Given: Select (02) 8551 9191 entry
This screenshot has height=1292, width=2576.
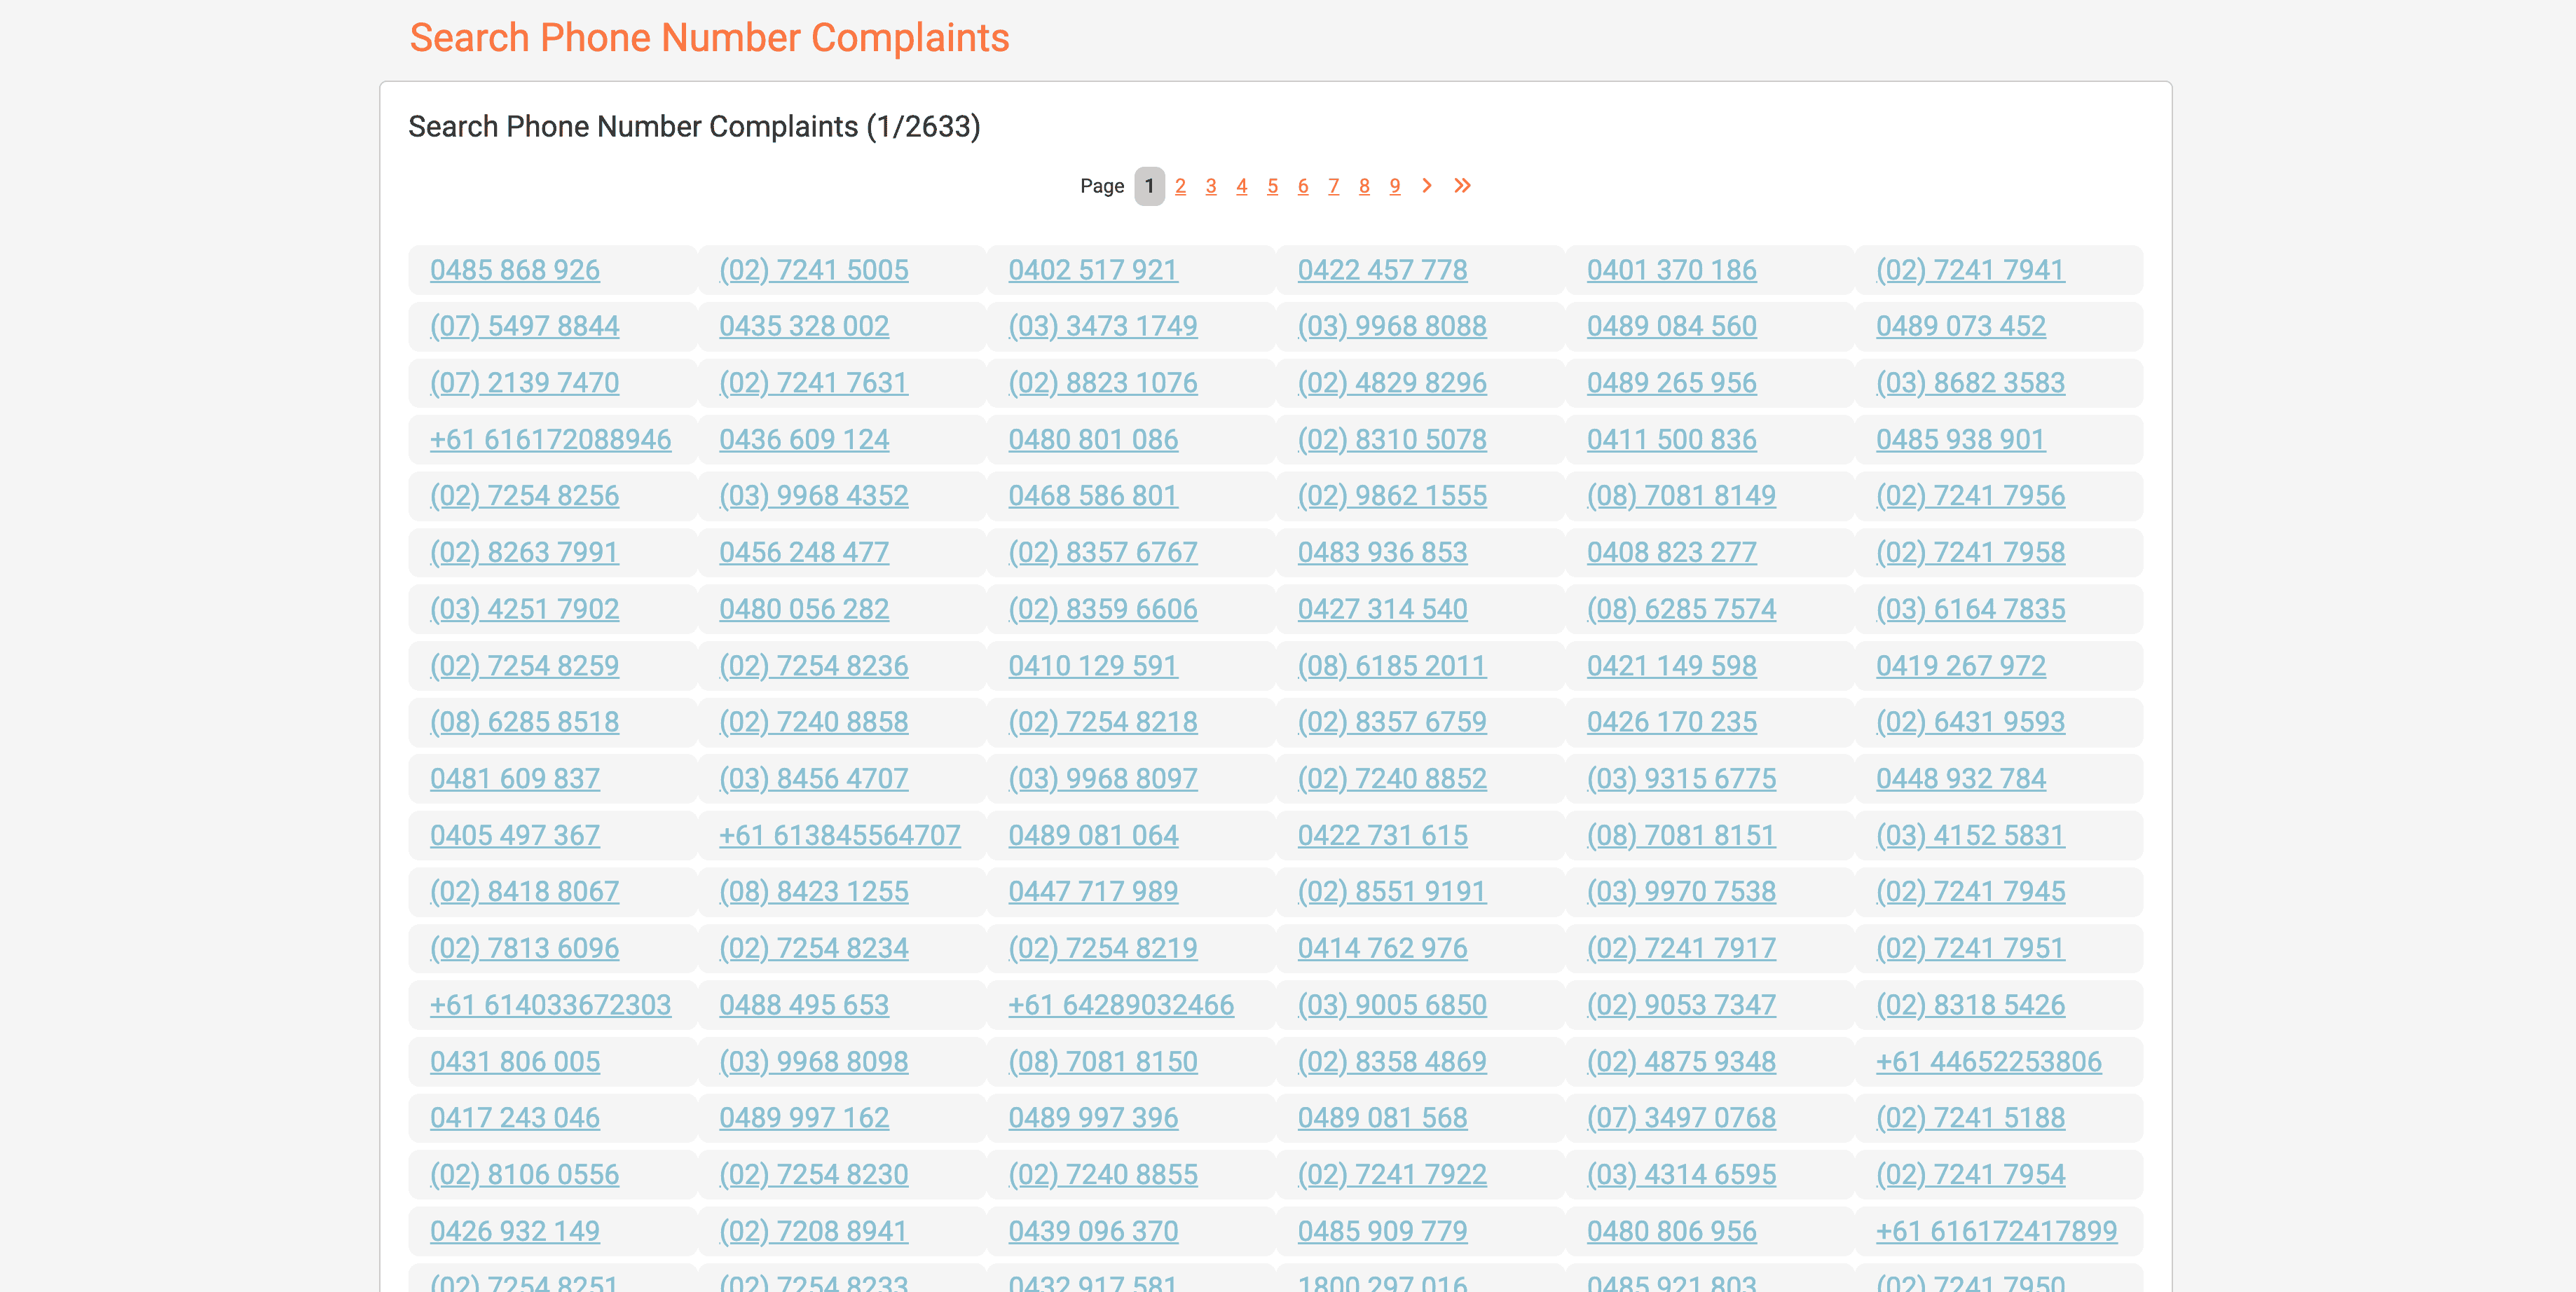Looking at the screenshot, I should tap(1392, 892).
